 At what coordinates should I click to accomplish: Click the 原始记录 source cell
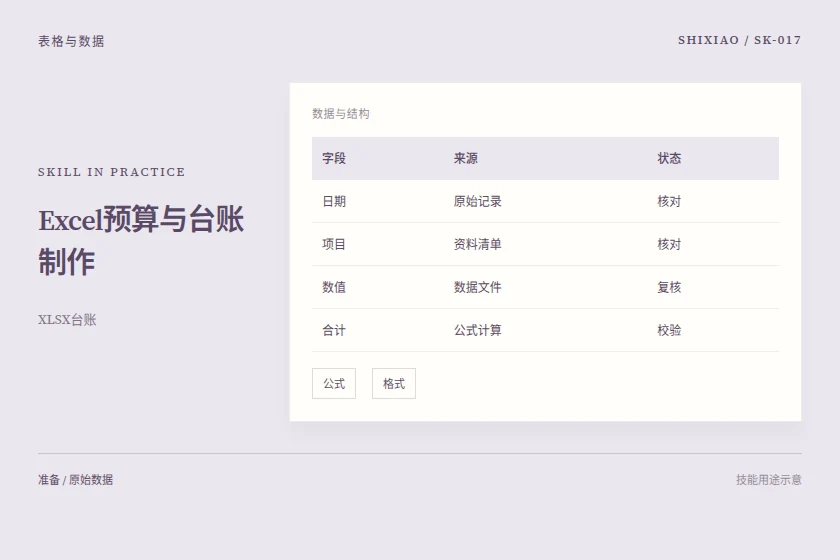click(x=477, y=201)
